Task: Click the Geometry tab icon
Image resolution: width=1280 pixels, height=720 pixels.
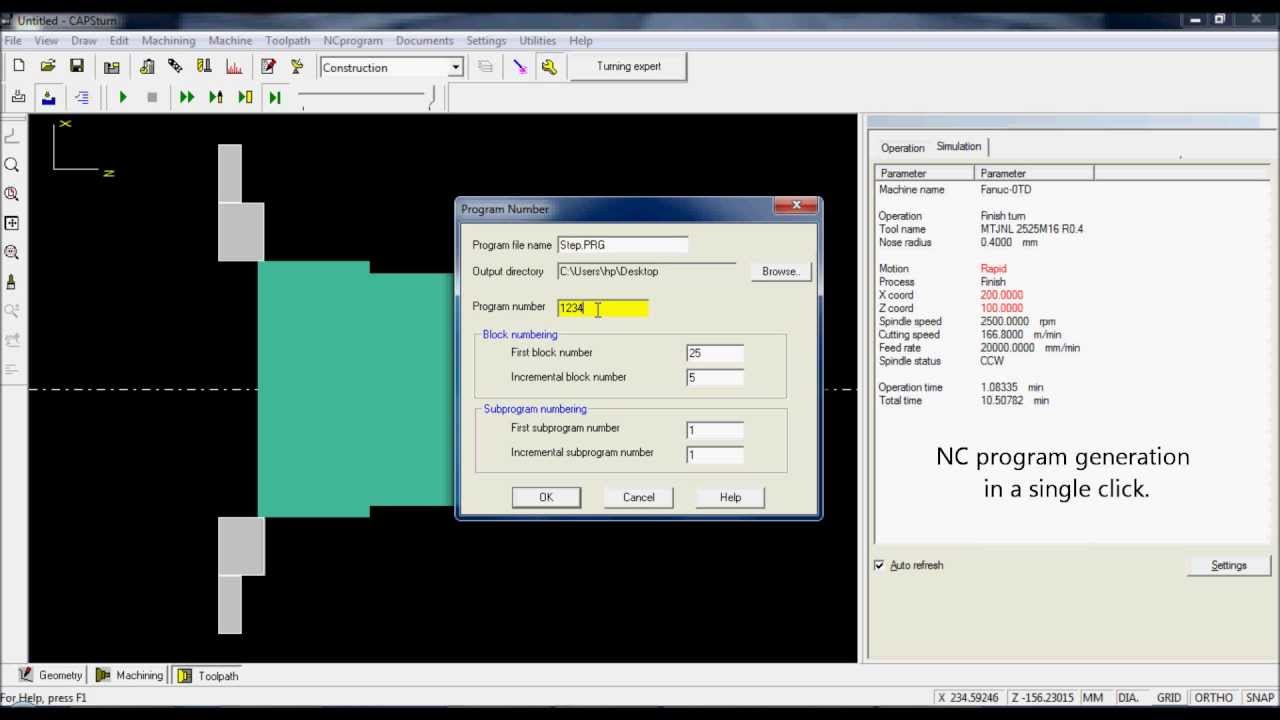Action: [x=26, y=675]
